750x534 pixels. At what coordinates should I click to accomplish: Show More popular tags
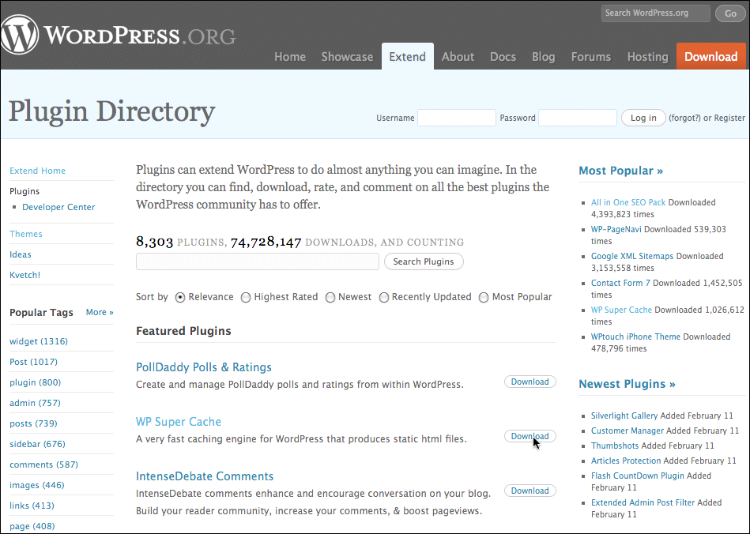(x=99, y=312)
